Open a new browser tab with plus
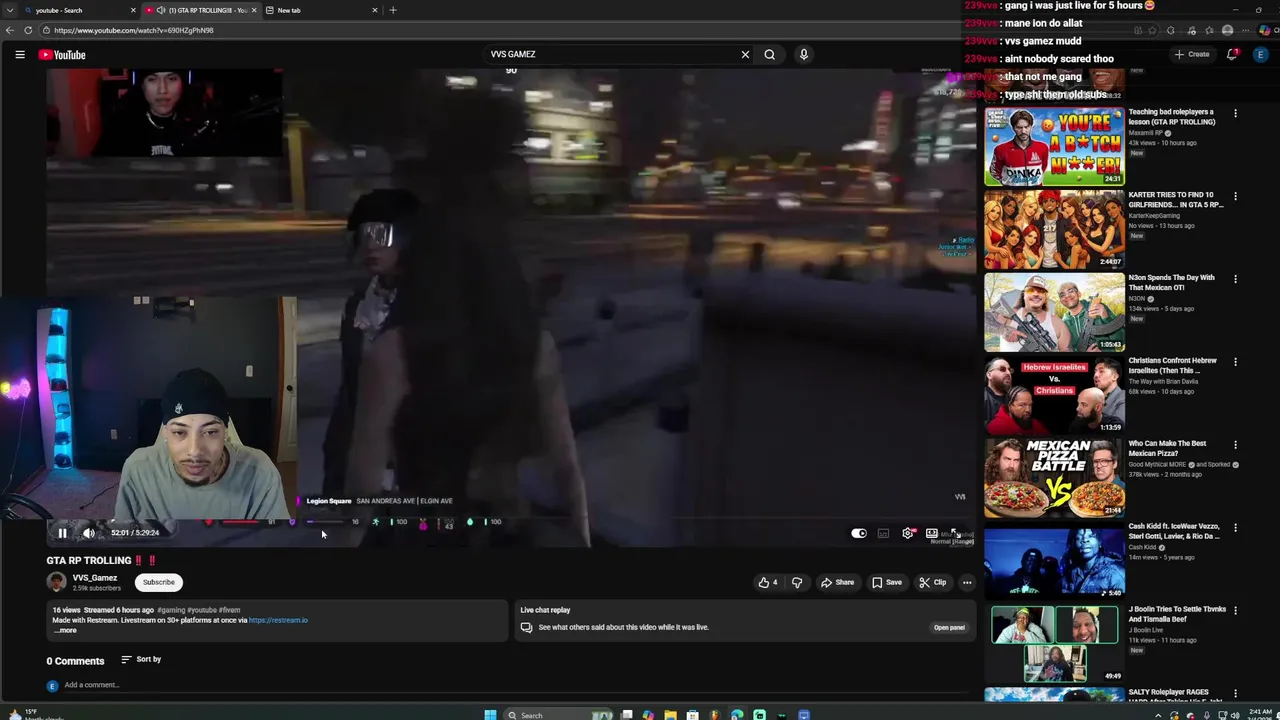The image size is (1280, 720). 393,10
